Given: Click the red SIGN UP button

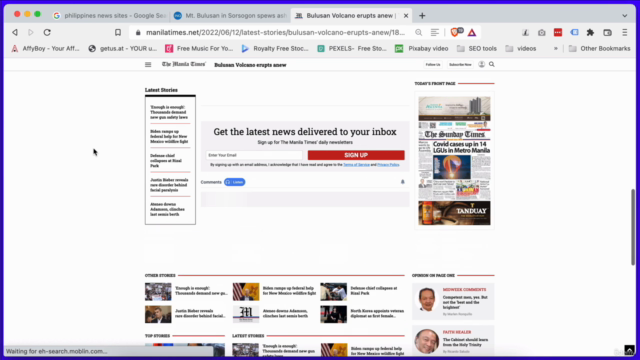Looking at the screenshot, I should point(356,155).
